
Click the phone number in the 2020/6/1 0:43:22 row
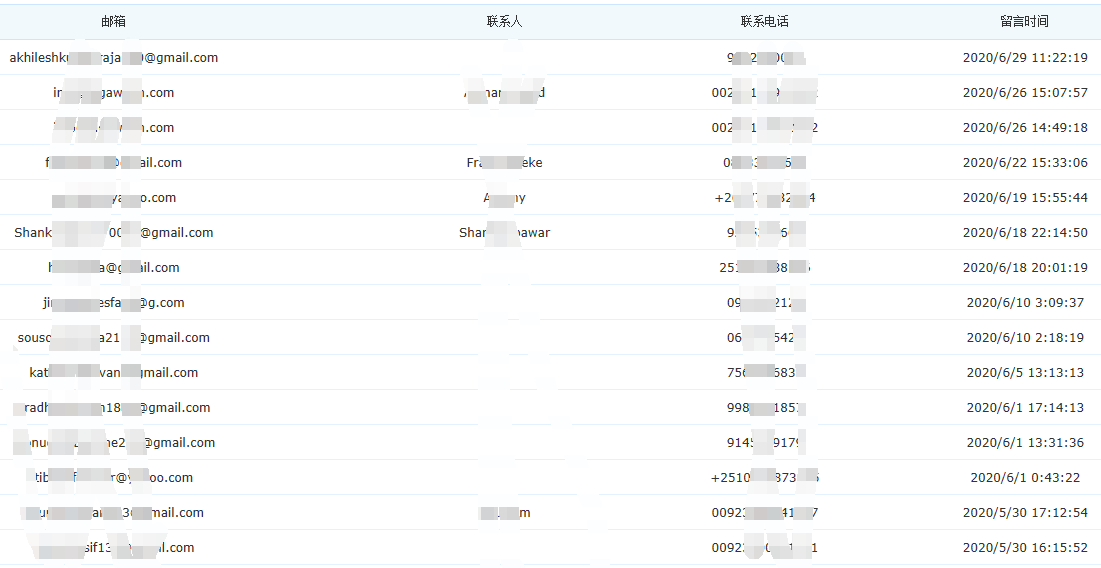click(x=764, y=478)
